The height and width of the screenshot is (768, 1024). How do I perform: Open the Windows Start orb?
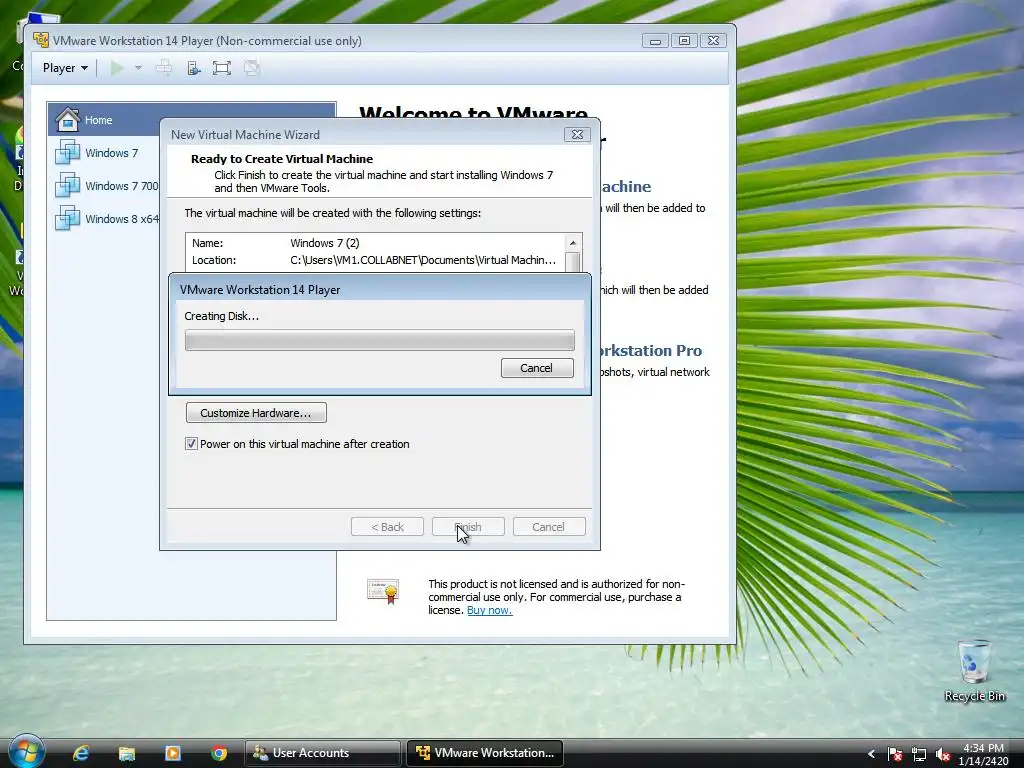[25, 751]
